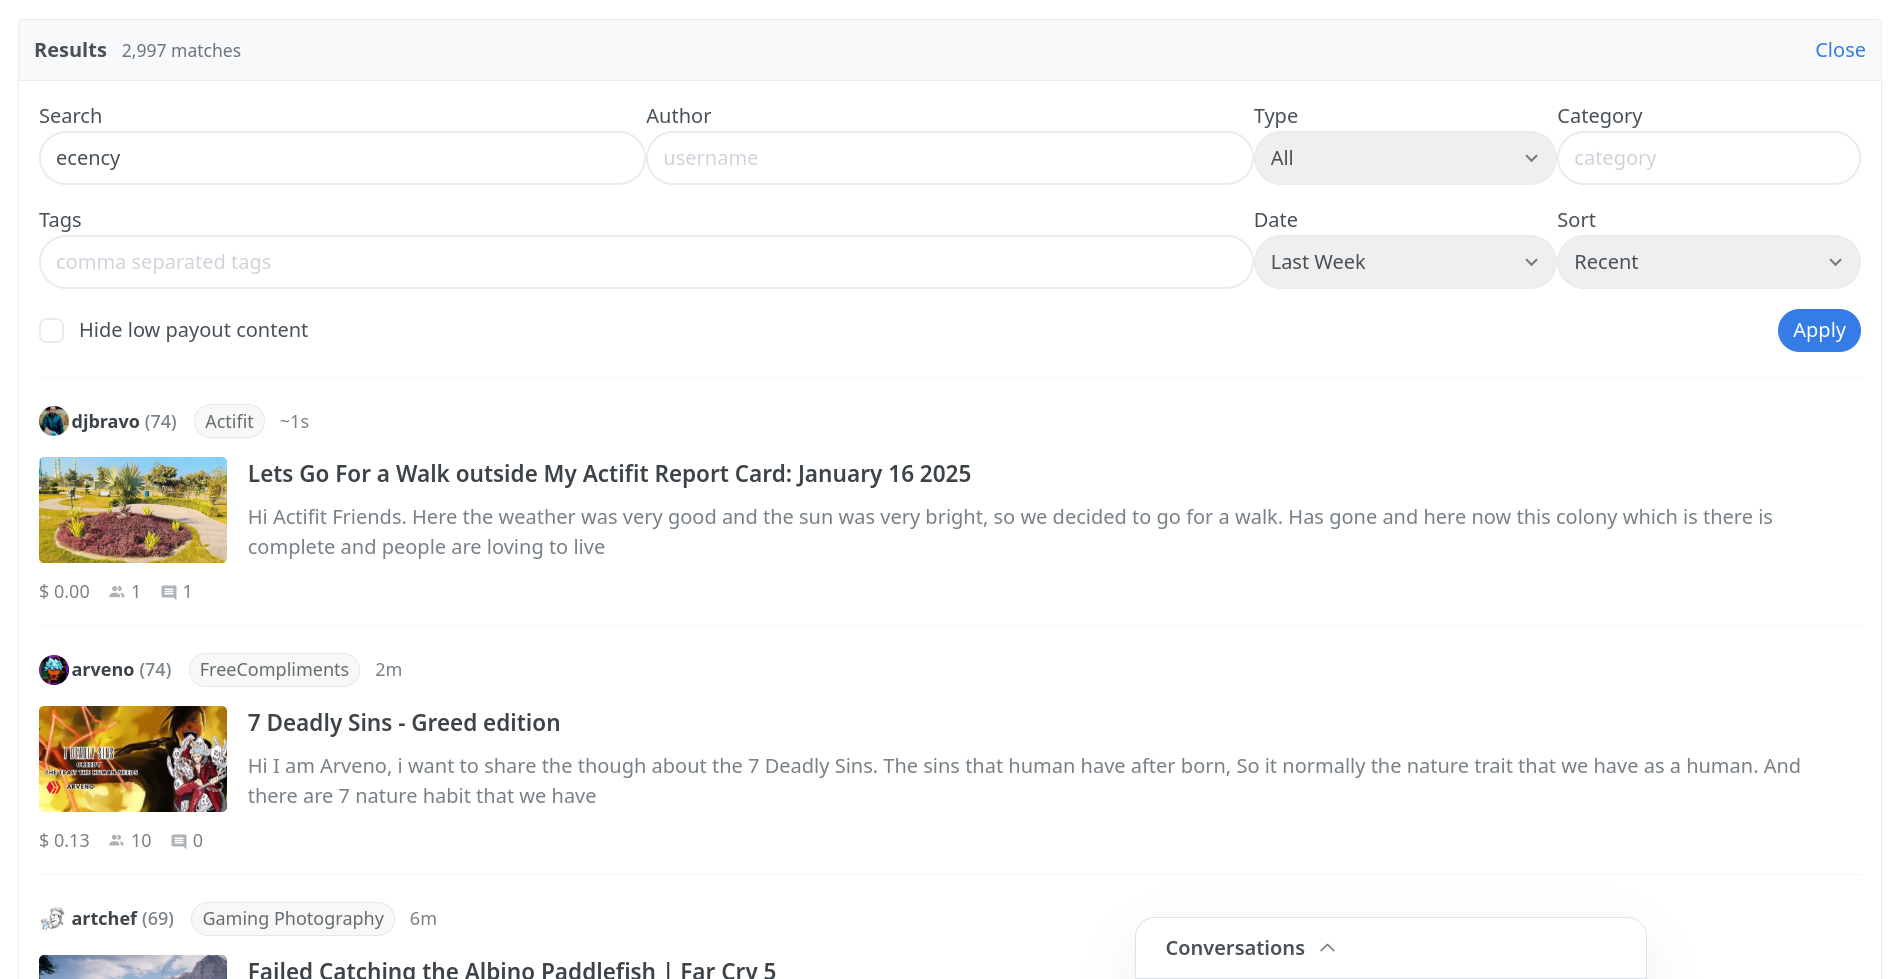Focus the comma separated tags field
This screenshot has width=1897, height=979.
(646, 262)
